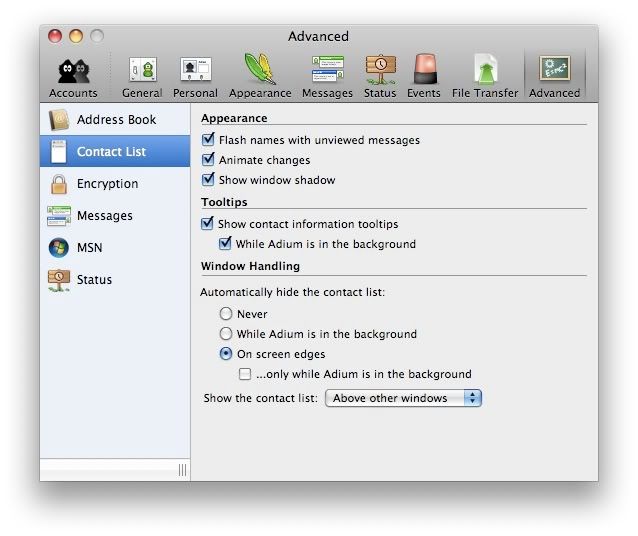Select MSN in the sidebar list
This screenshot has width=638, height=536.
tap(89, 248)
